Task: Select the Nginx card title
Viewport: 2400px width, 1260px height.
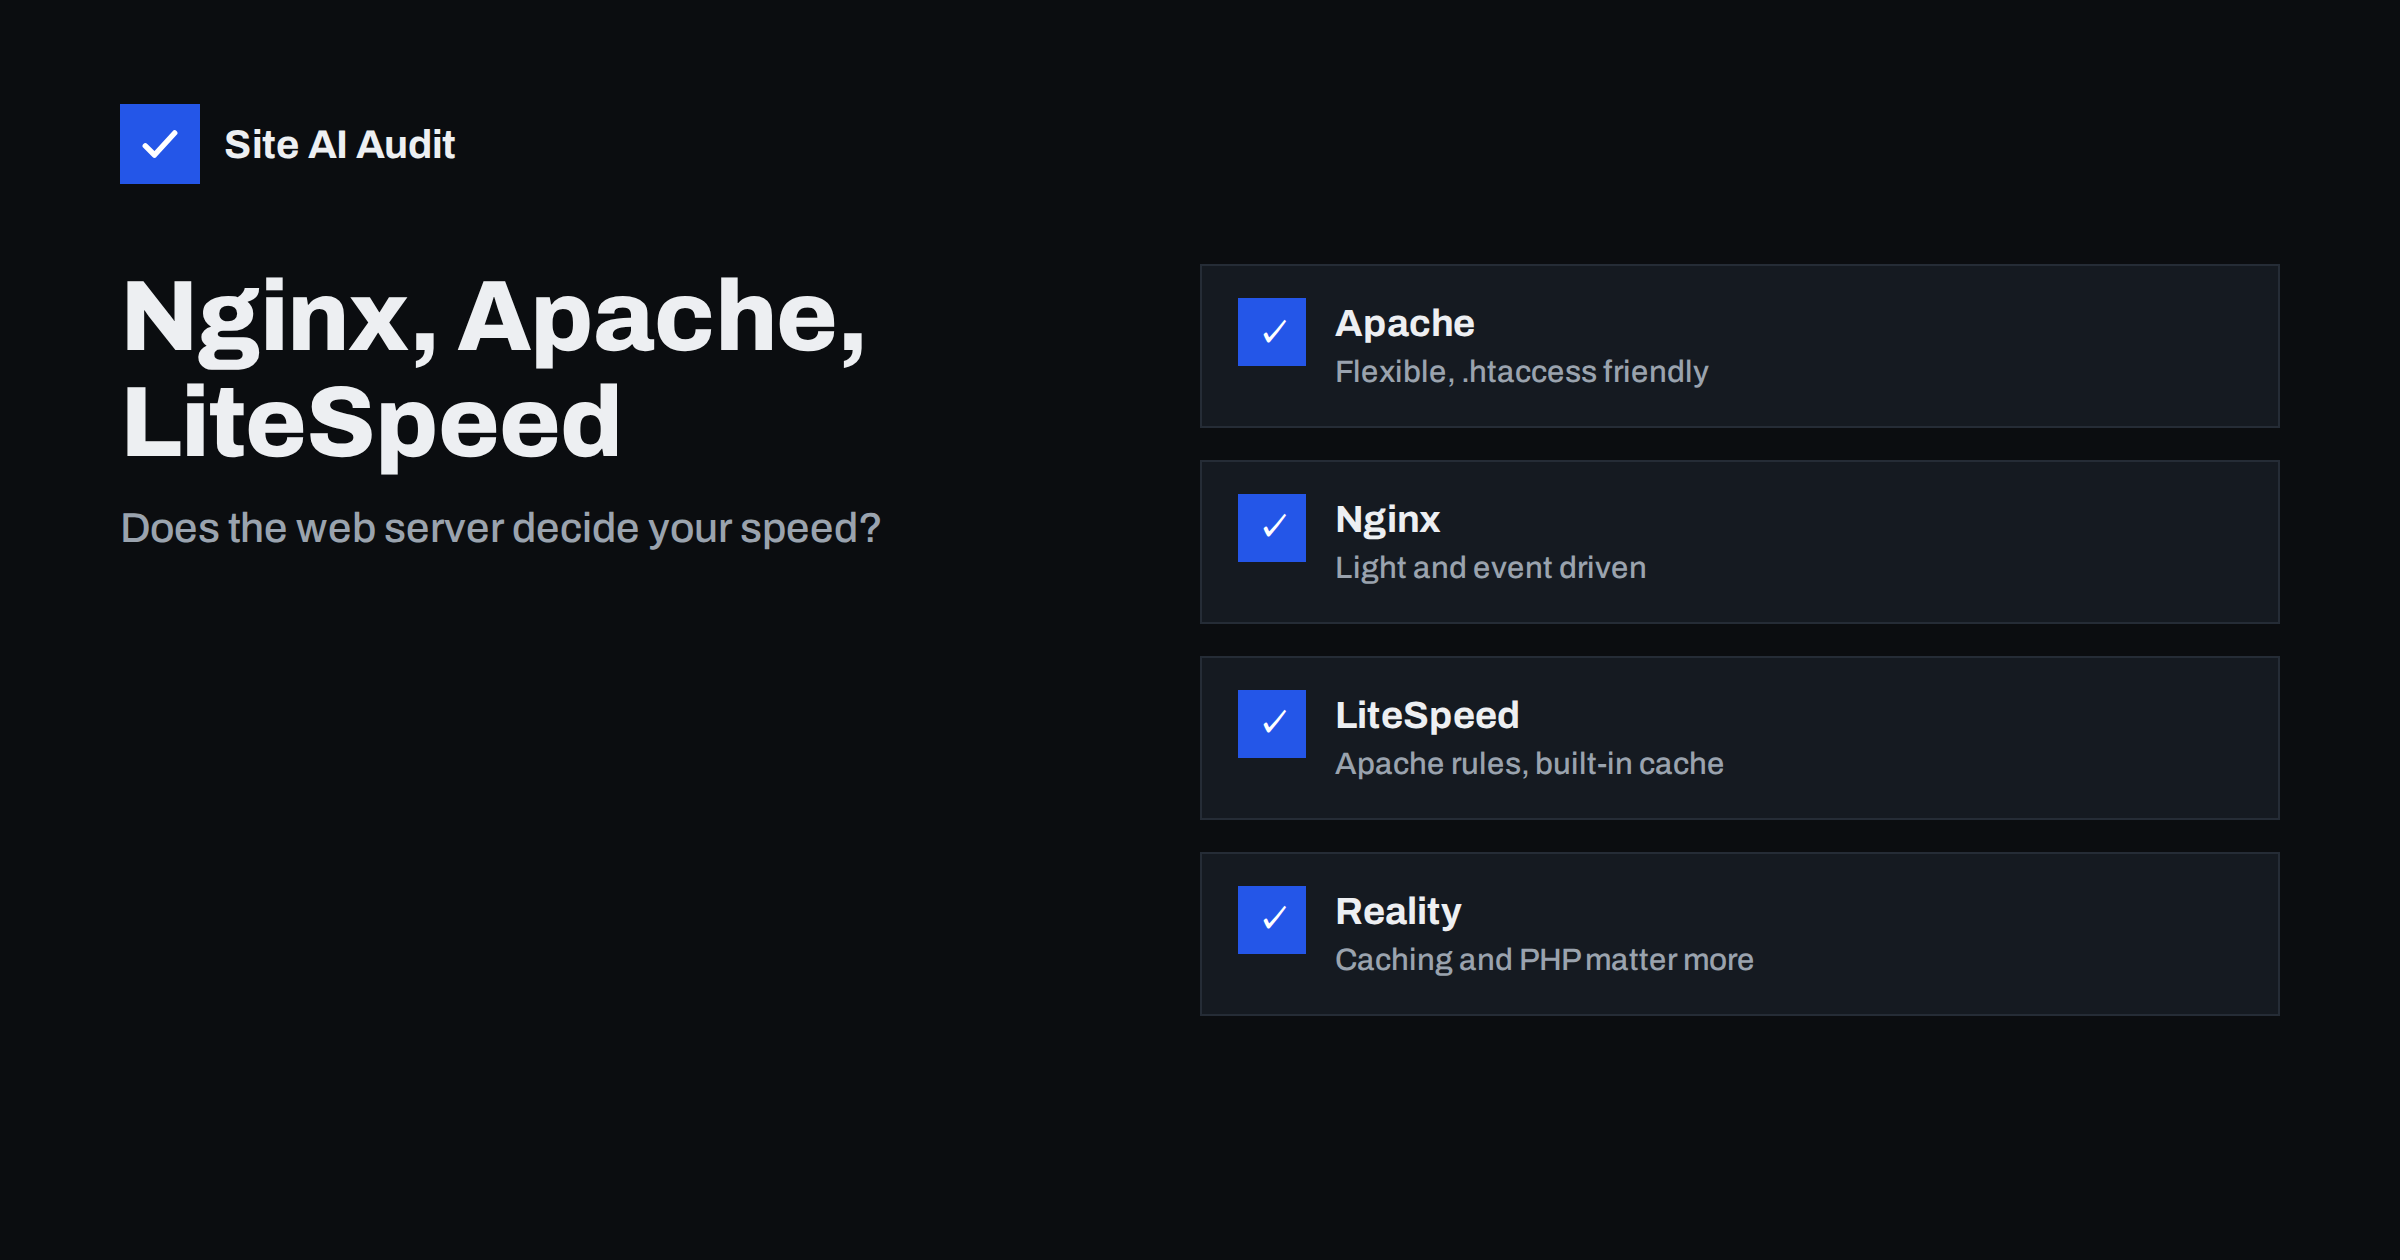Action: pos(1388,520)
